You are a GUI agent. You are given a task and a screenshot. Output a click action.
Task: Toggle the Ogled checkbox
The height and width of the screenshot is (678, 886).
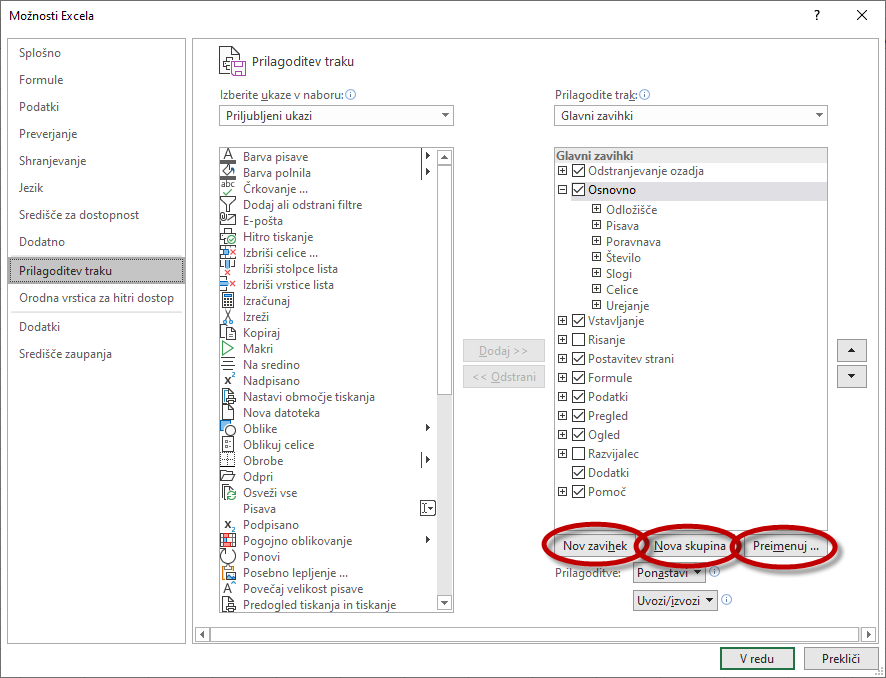tap(578, 434)
